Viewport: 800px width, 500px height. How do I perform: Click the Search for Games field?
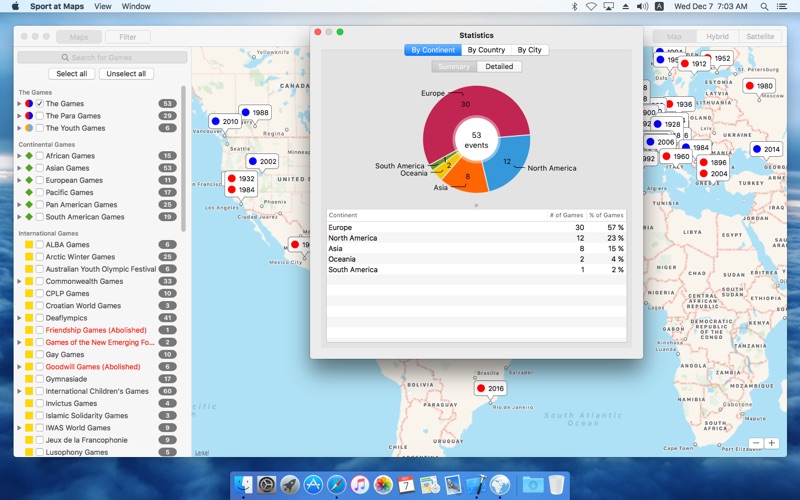pyautogui.click(x=102, y=57)
